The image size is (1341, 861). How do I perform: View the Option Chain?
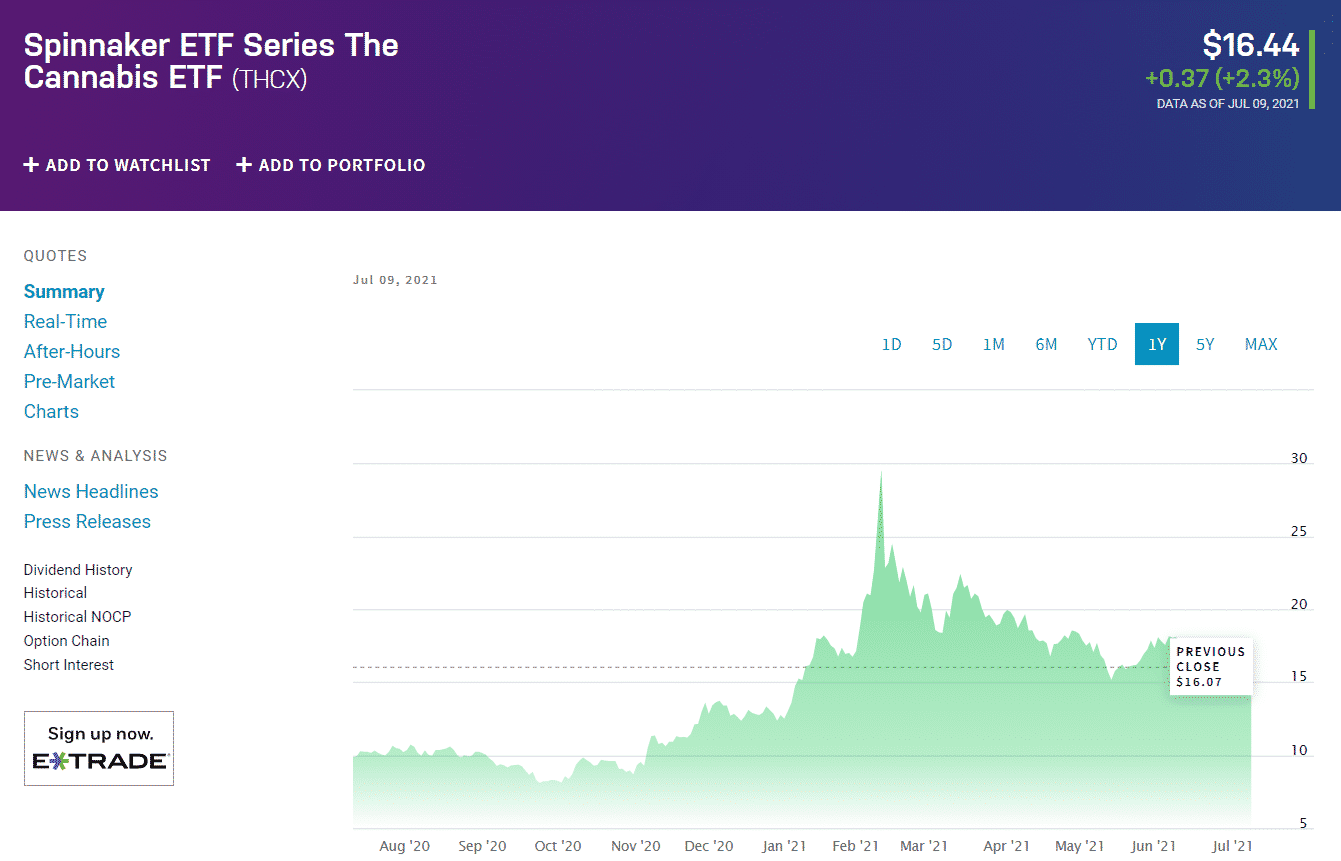(x=67, y=641)
